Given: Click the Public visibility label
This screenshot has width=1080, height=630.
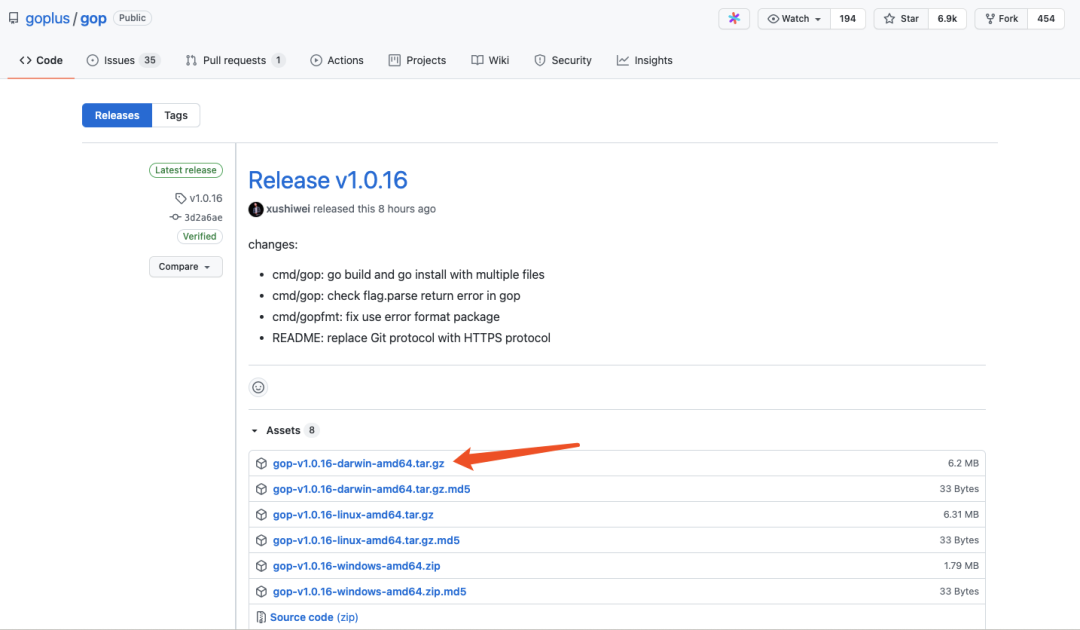Looking at the screenshot, I should coord(132,18).
